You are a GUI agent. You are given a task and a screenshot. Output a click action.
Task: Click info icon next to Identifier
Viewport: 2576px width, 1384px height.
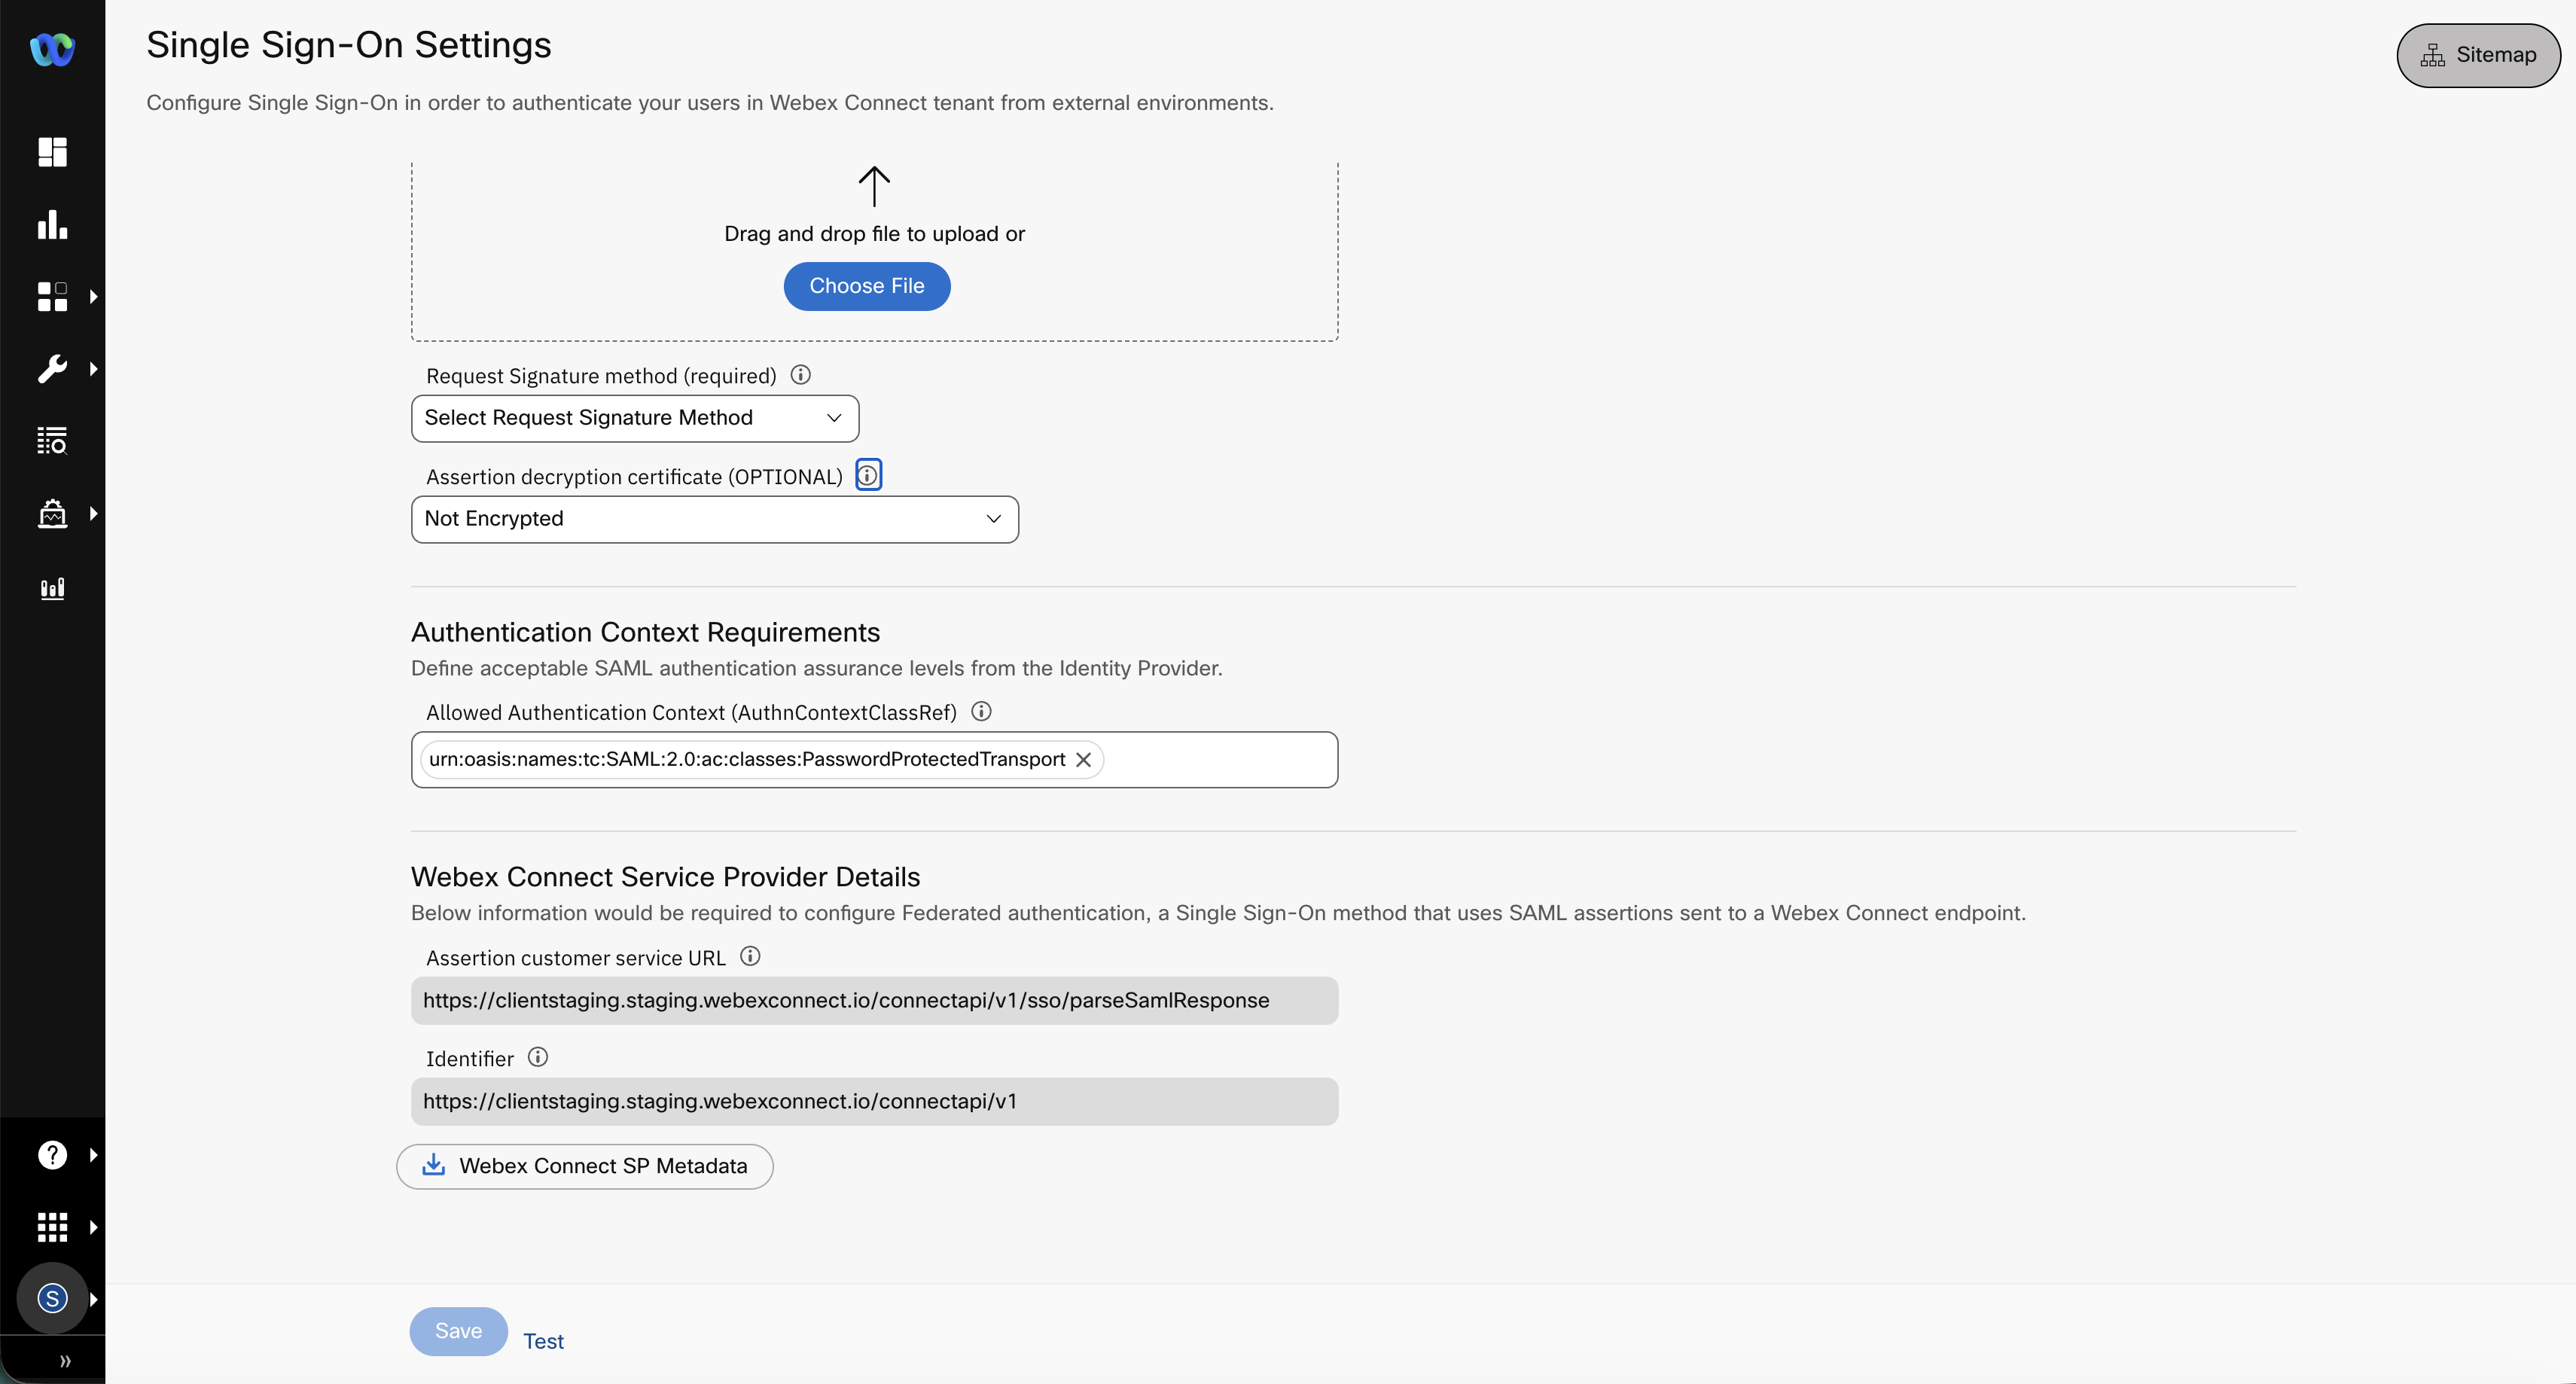click(538, 1057)
